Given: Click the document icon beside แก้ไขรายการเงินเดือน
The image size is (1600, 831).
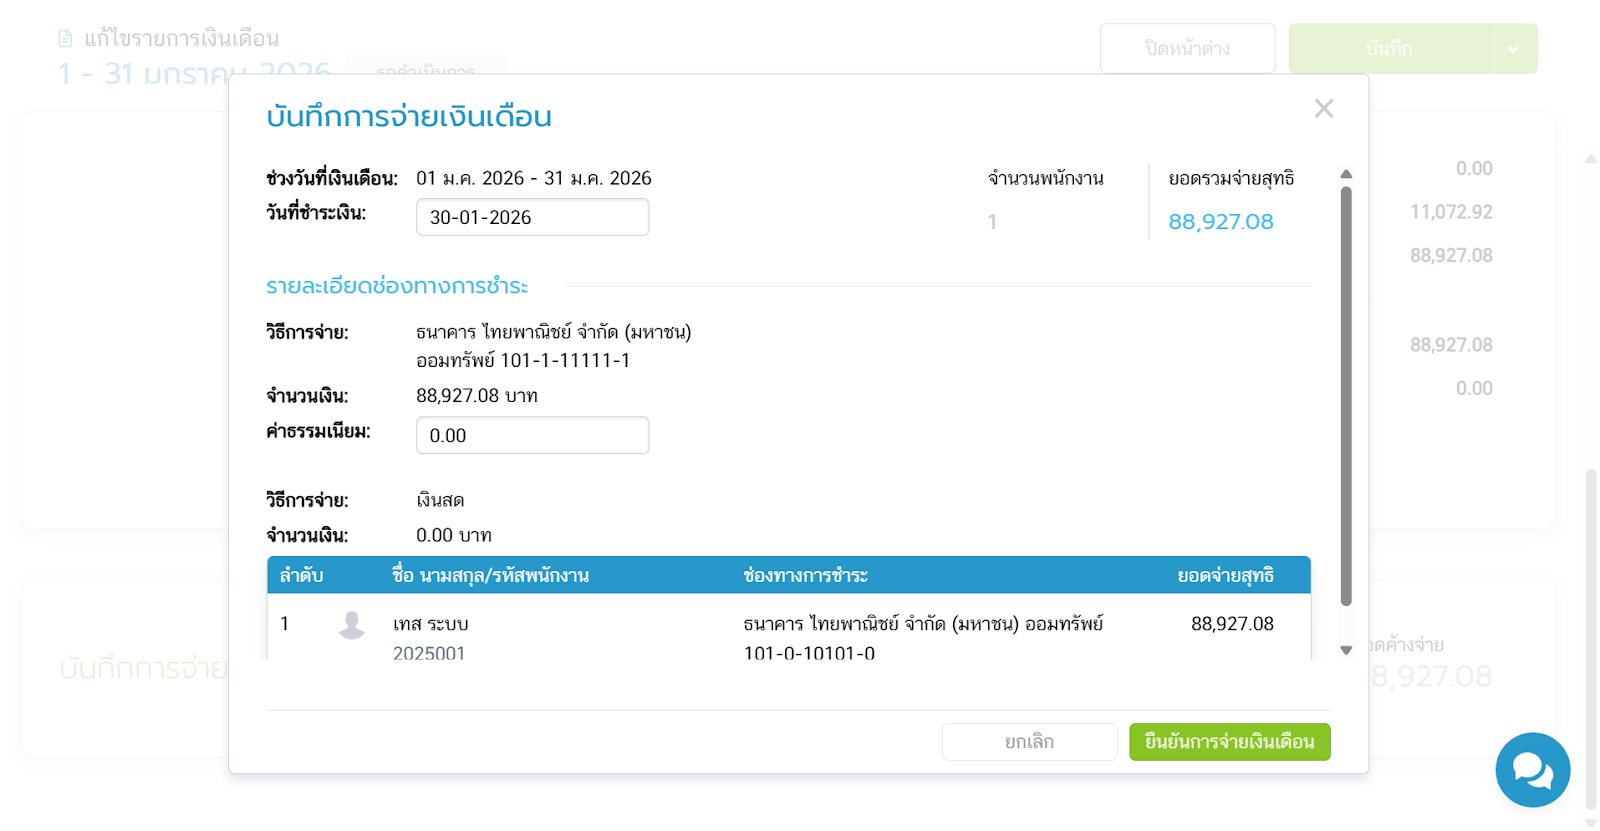Looking at the screenshot, I should pyautogui.click(x=65, y=39).
